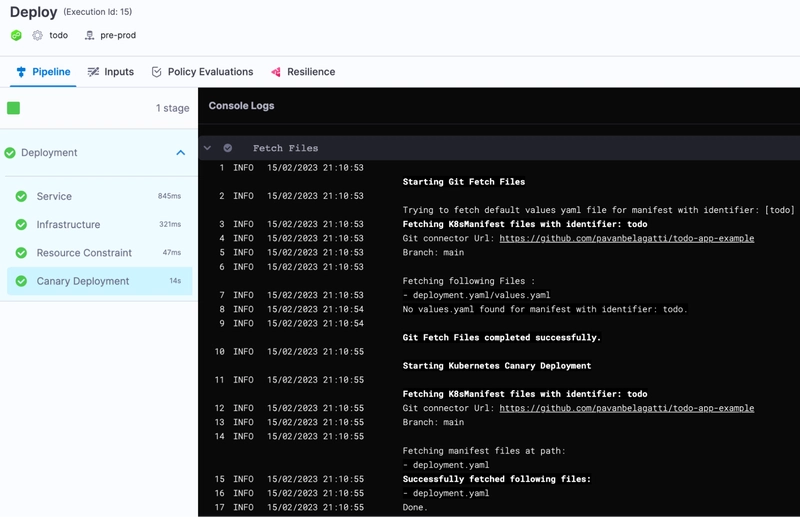Click 'Fetching K8sManifest files' message on line 3

[x=525, y=224]
